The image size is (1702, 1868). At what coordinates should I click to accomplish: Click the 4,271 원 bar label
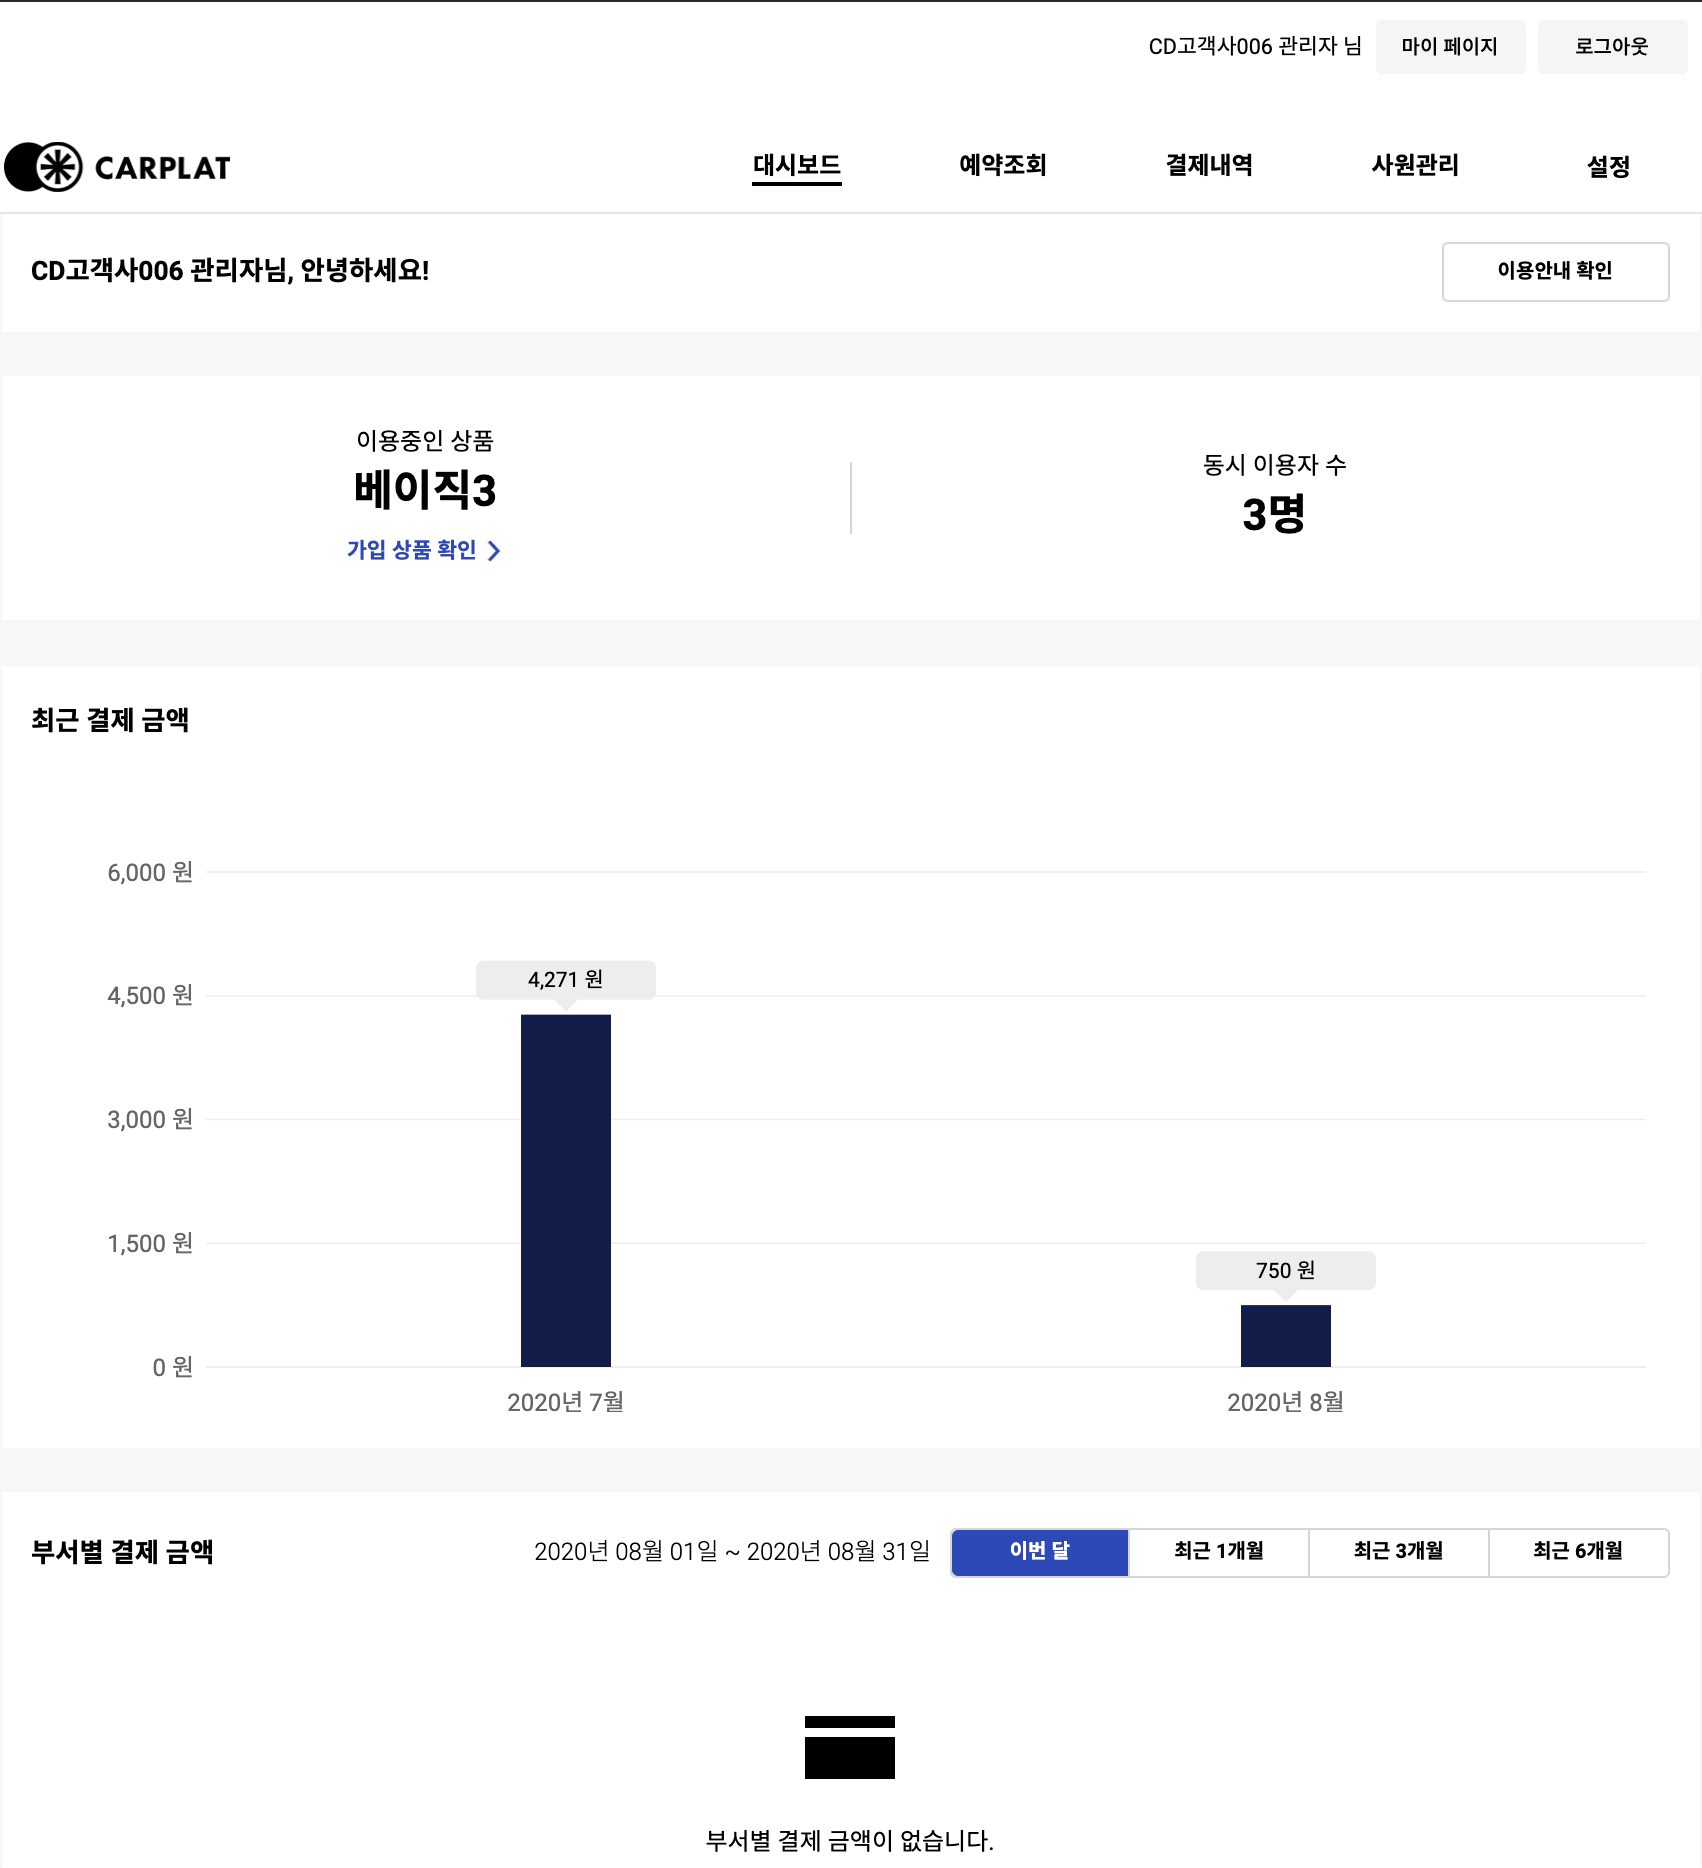tap(566, 980)
